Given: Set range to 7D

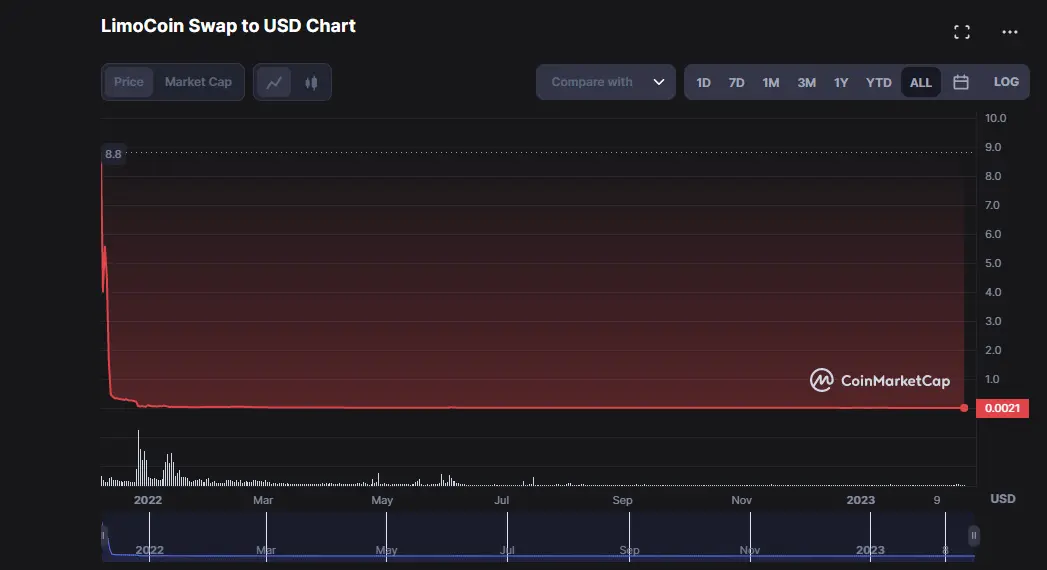Looking at the screenshot, I should click(737, 83).
